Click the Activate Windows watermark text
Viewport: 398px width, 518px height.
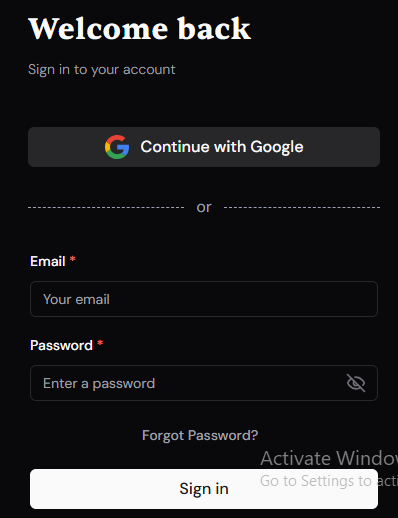329,458
